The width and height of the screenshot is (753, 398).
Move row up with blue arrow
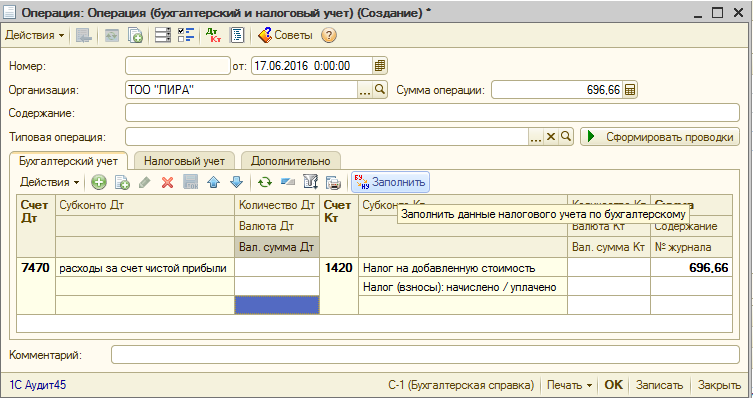[214, 182]
